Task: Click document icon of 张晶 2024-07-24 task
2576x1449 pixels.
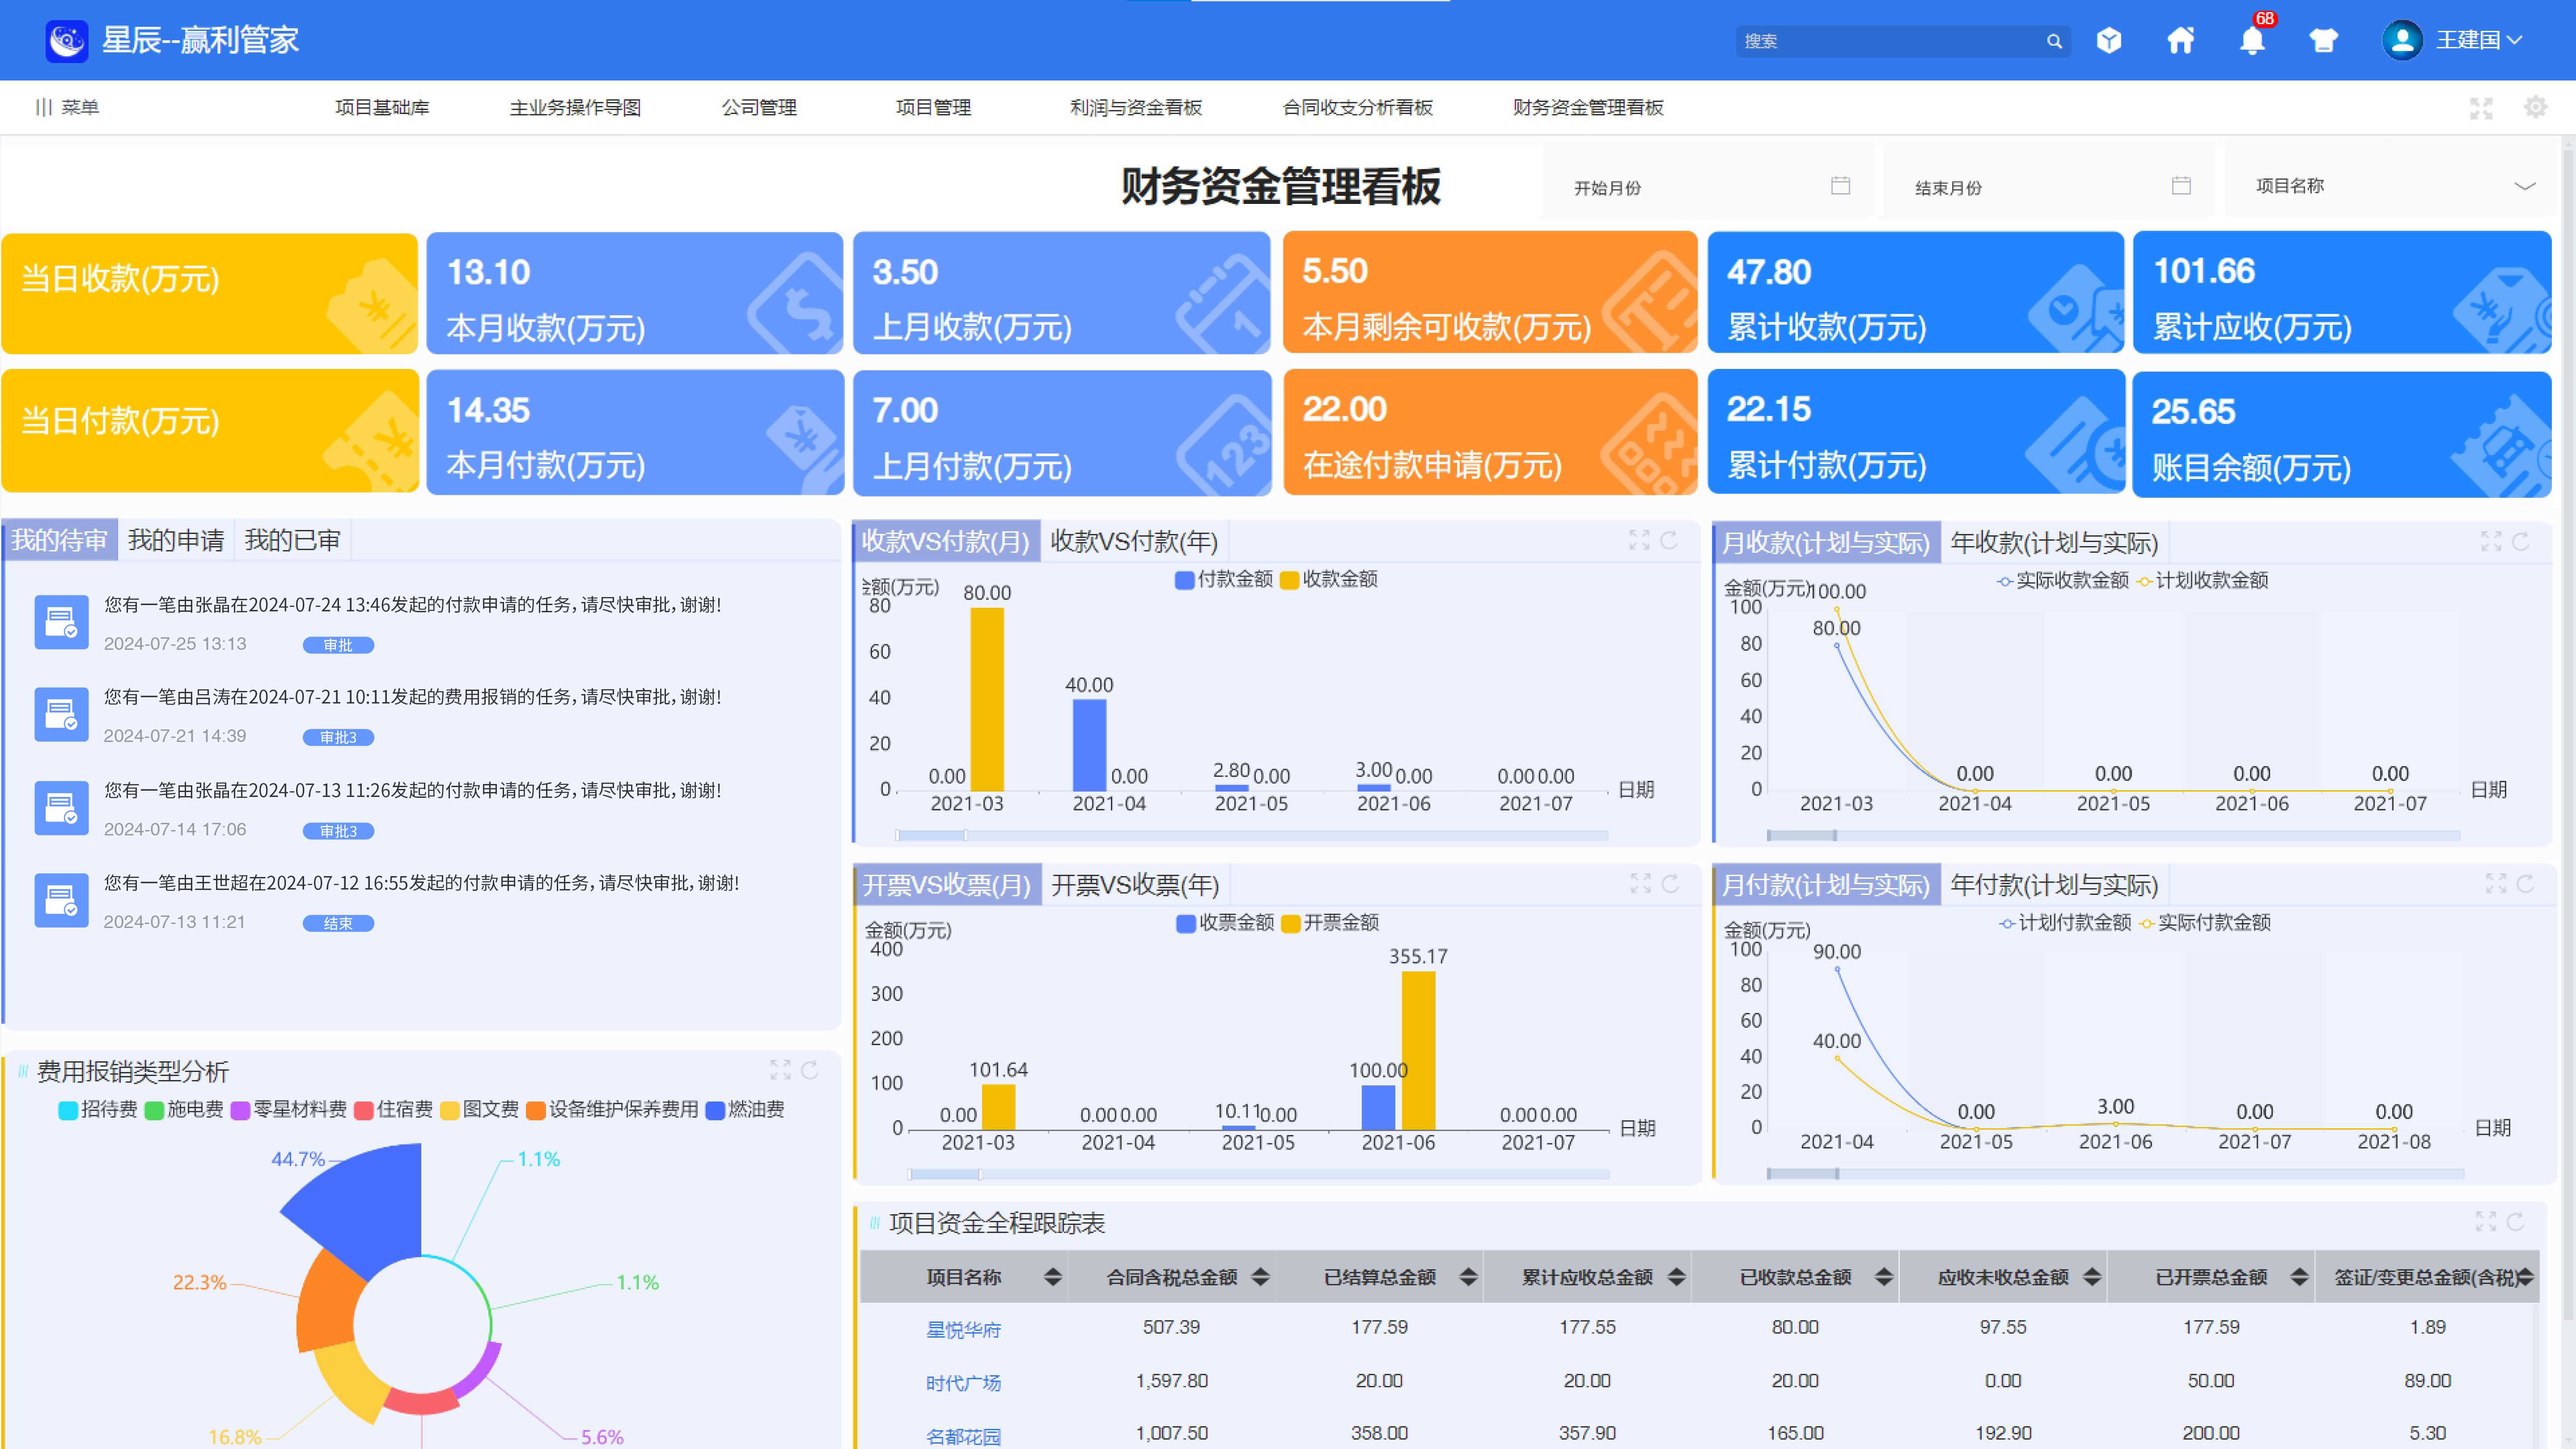Action: coord(61,622)
